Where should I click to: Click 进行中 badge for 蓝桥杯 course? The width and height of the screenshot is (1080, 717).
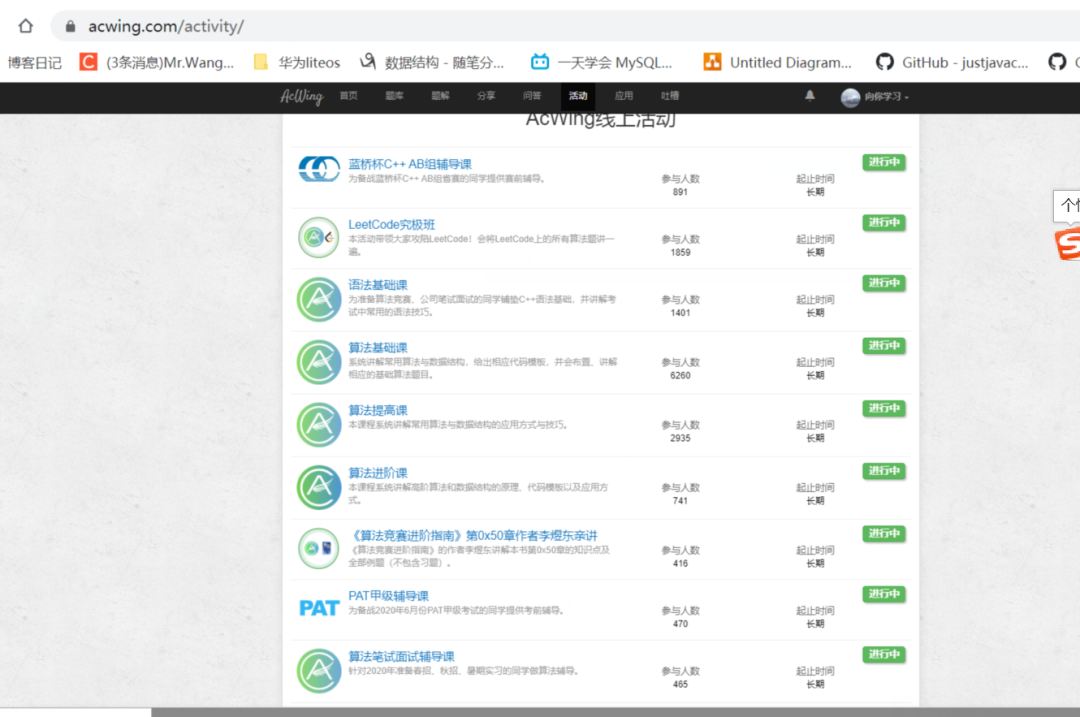pos(884,163)
